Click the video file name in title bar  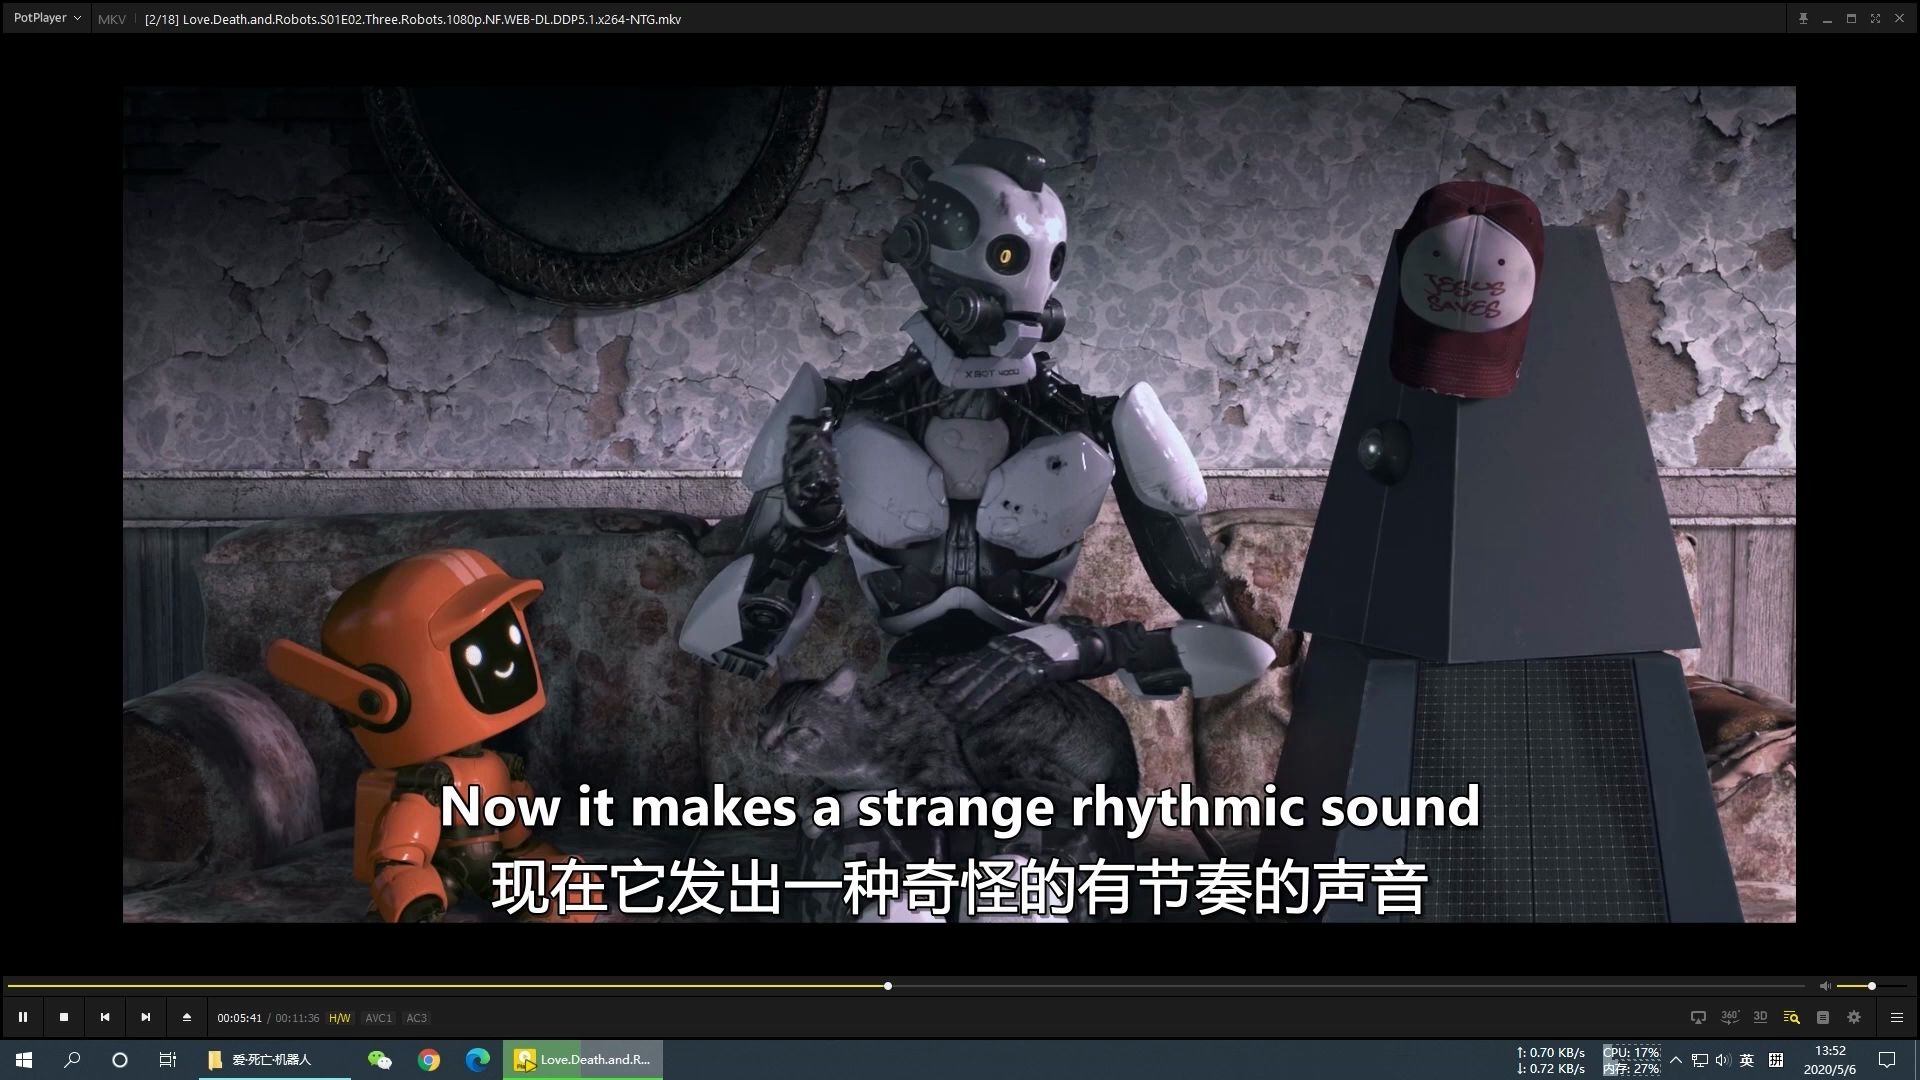click(x=413, y=19)
